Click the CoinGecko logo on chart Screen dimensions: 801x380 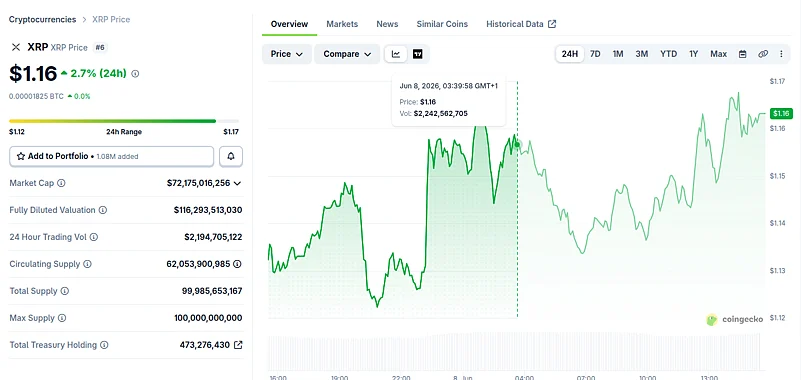coord(735,320)
